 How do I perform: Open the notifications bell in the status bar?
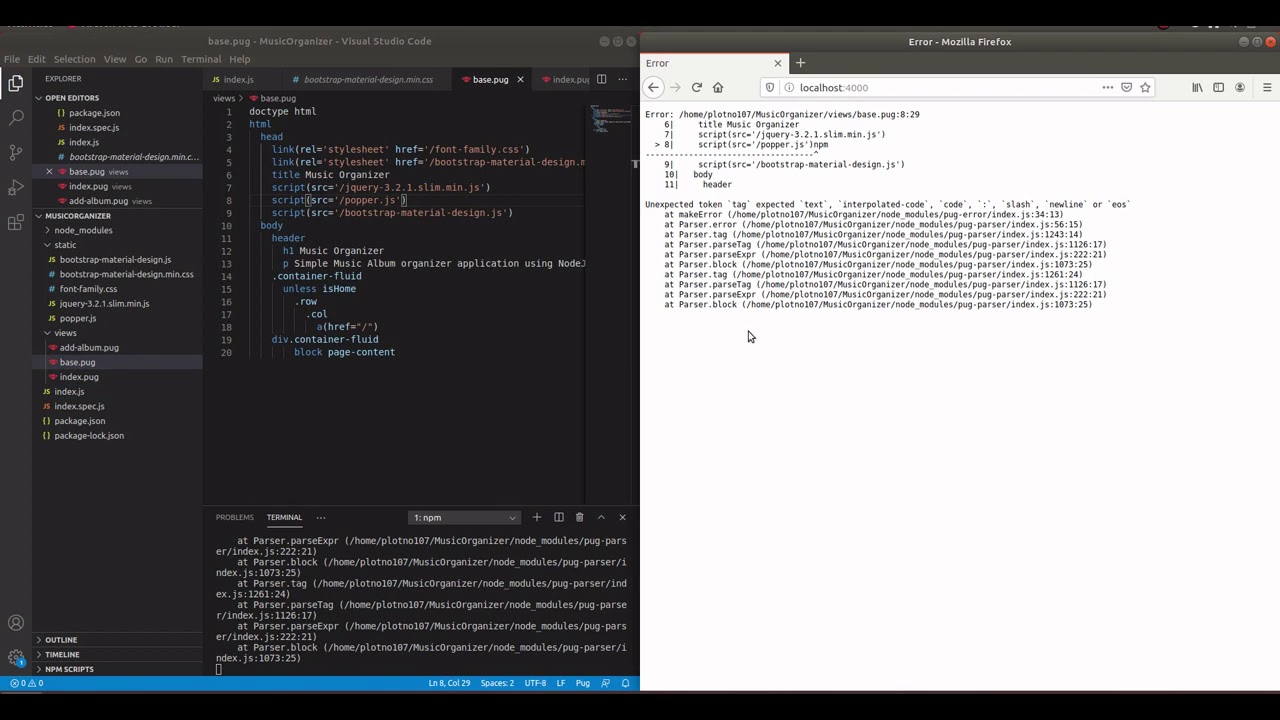tap(626, 683)
